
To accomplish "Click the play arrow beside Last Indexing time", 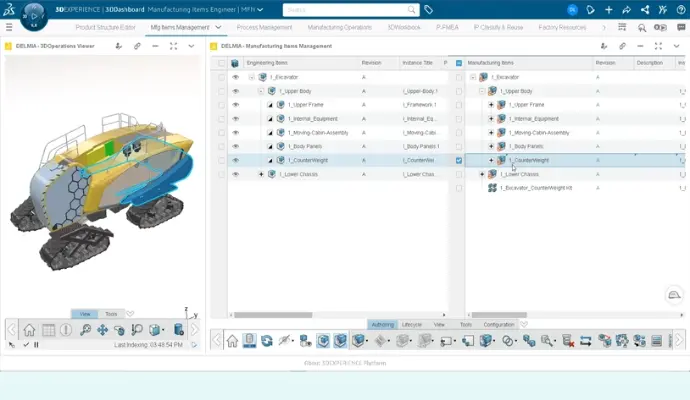I will click(194, 345).
